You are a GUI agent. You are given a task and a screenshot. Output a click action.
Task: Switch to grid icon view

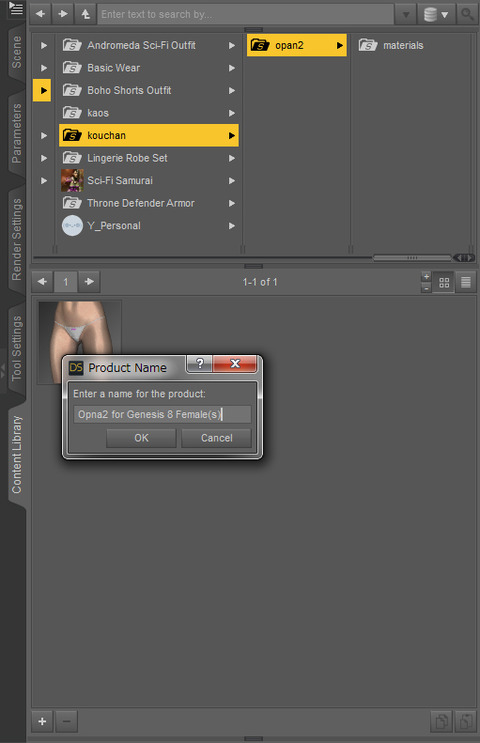point(444,282)
